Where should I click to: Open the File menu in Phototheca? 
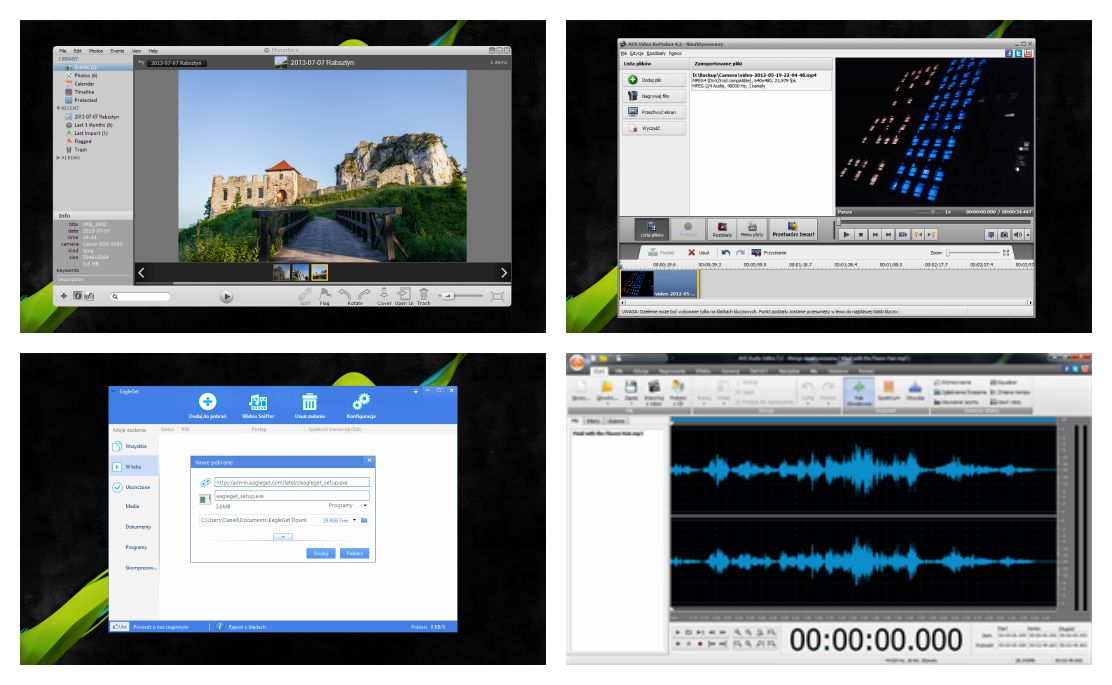tap(62, 51)
